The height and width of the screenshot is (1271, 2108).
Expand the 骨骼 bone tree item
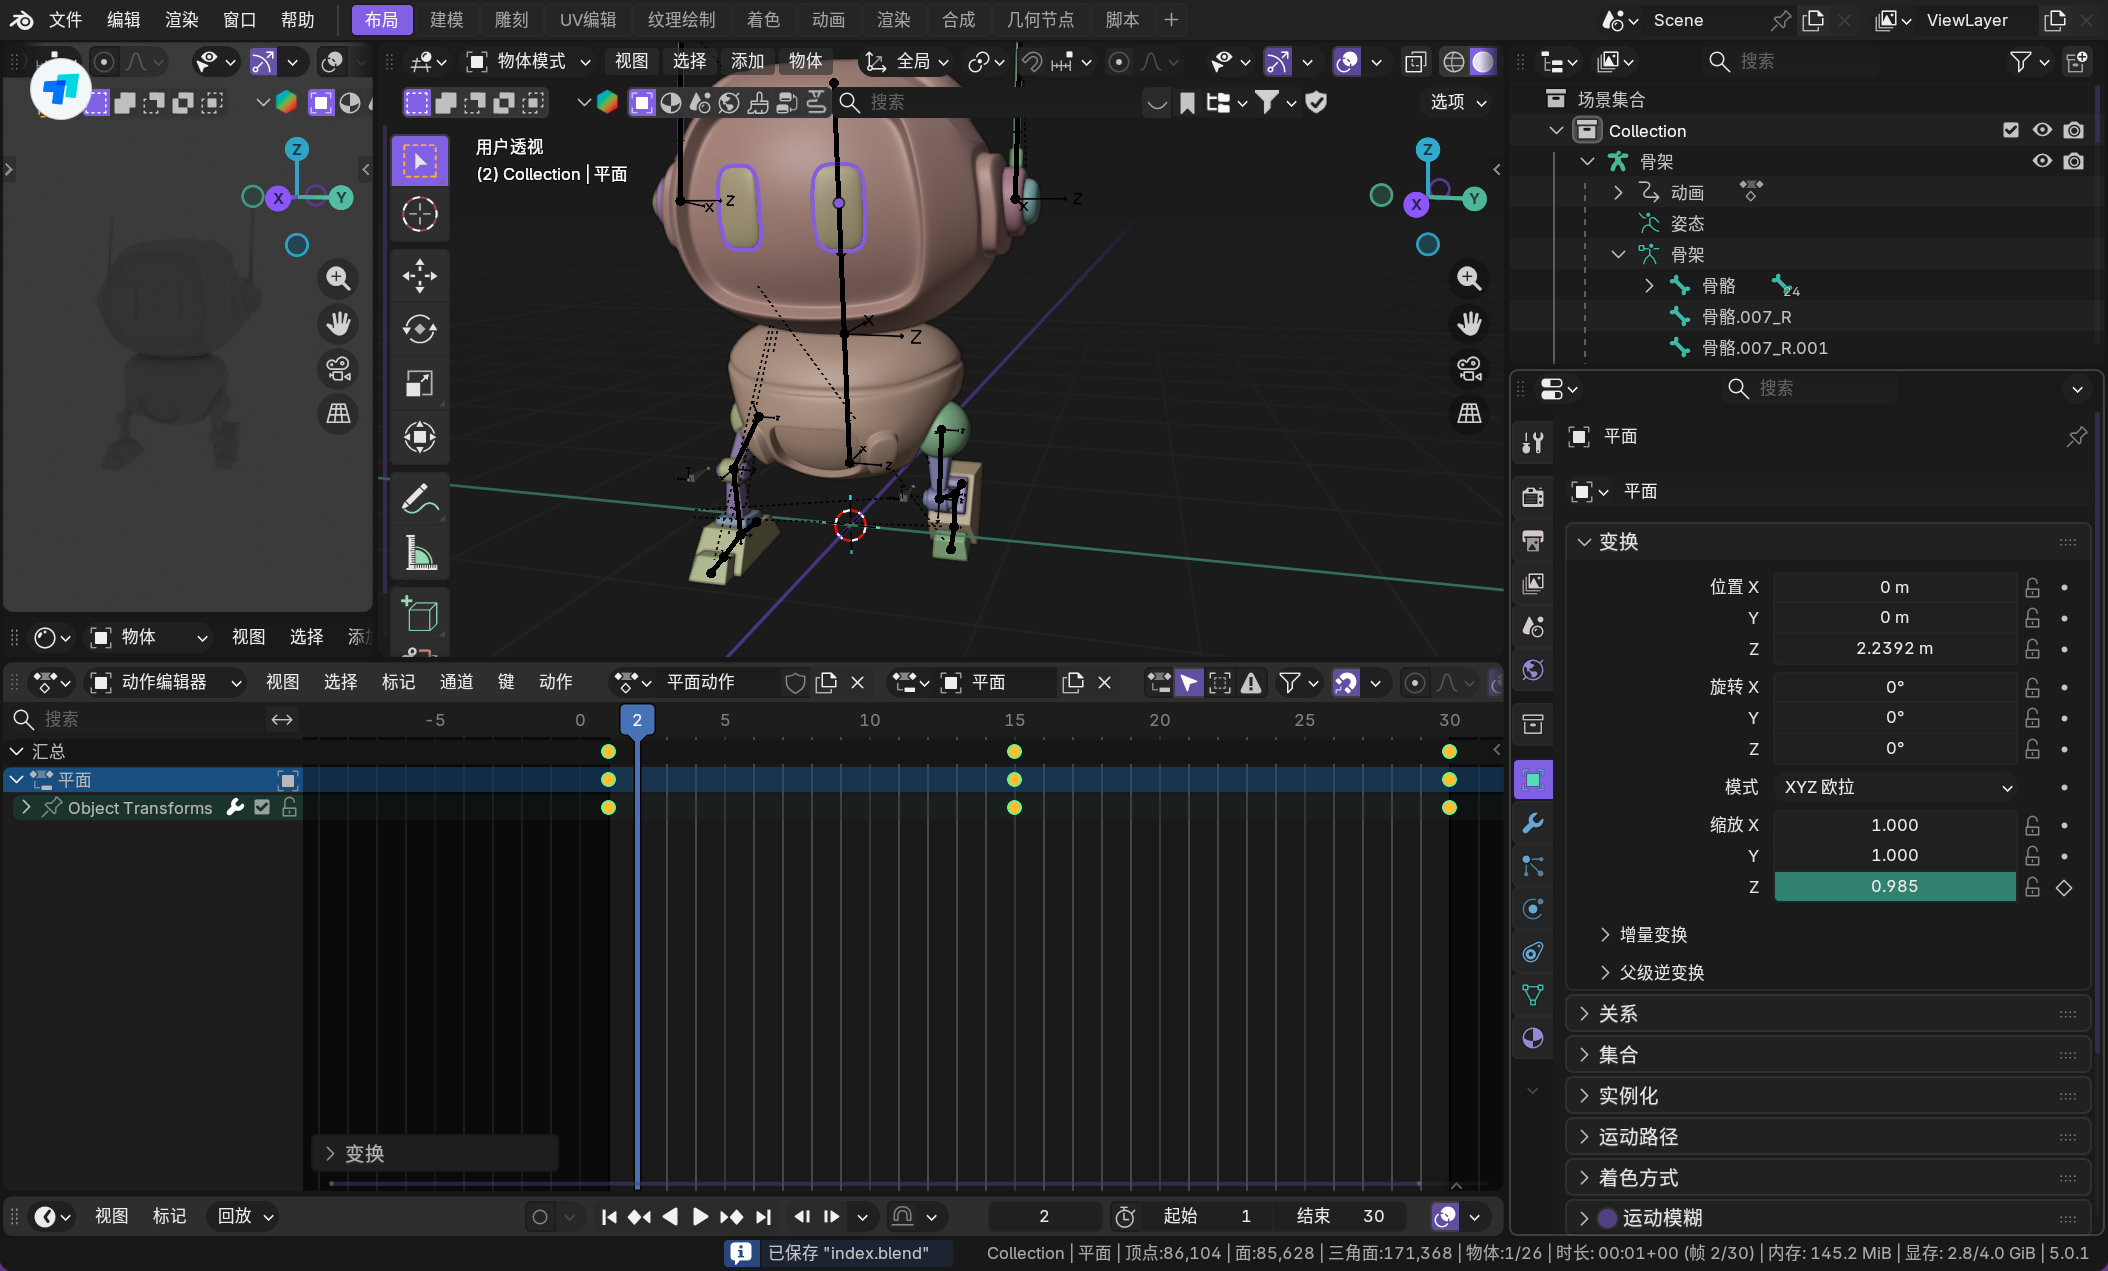(x=1649, y=286)
